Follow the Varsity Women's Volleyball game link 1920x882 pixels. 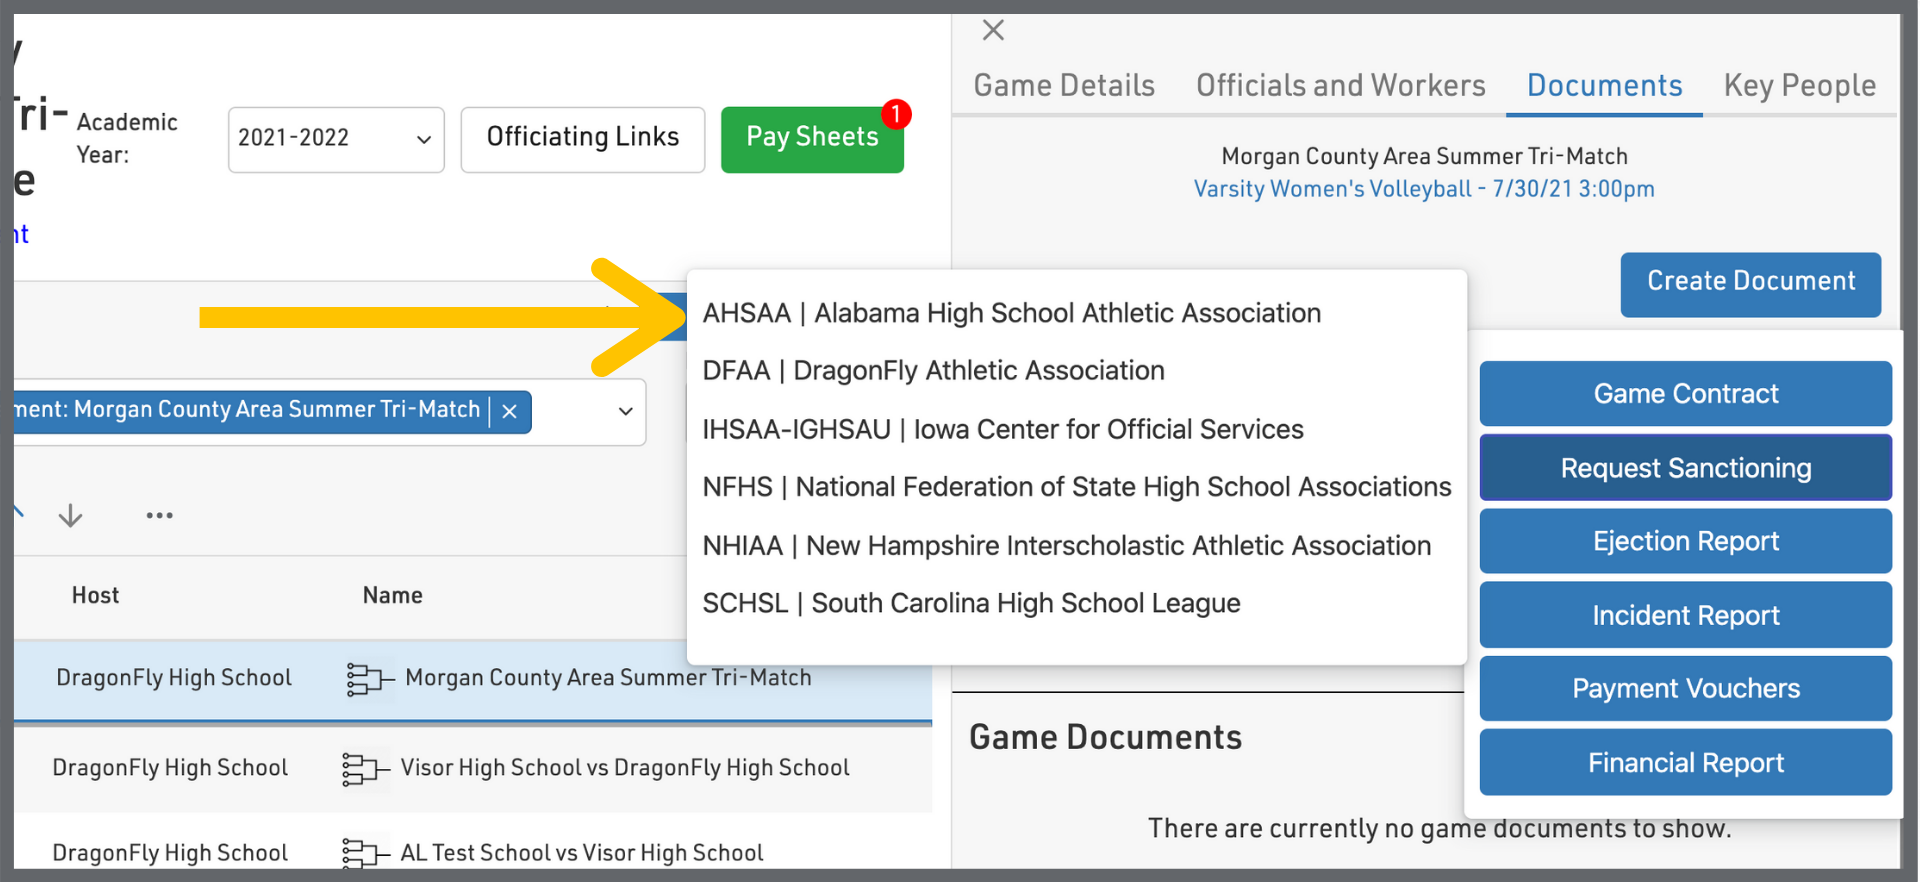1423,189
